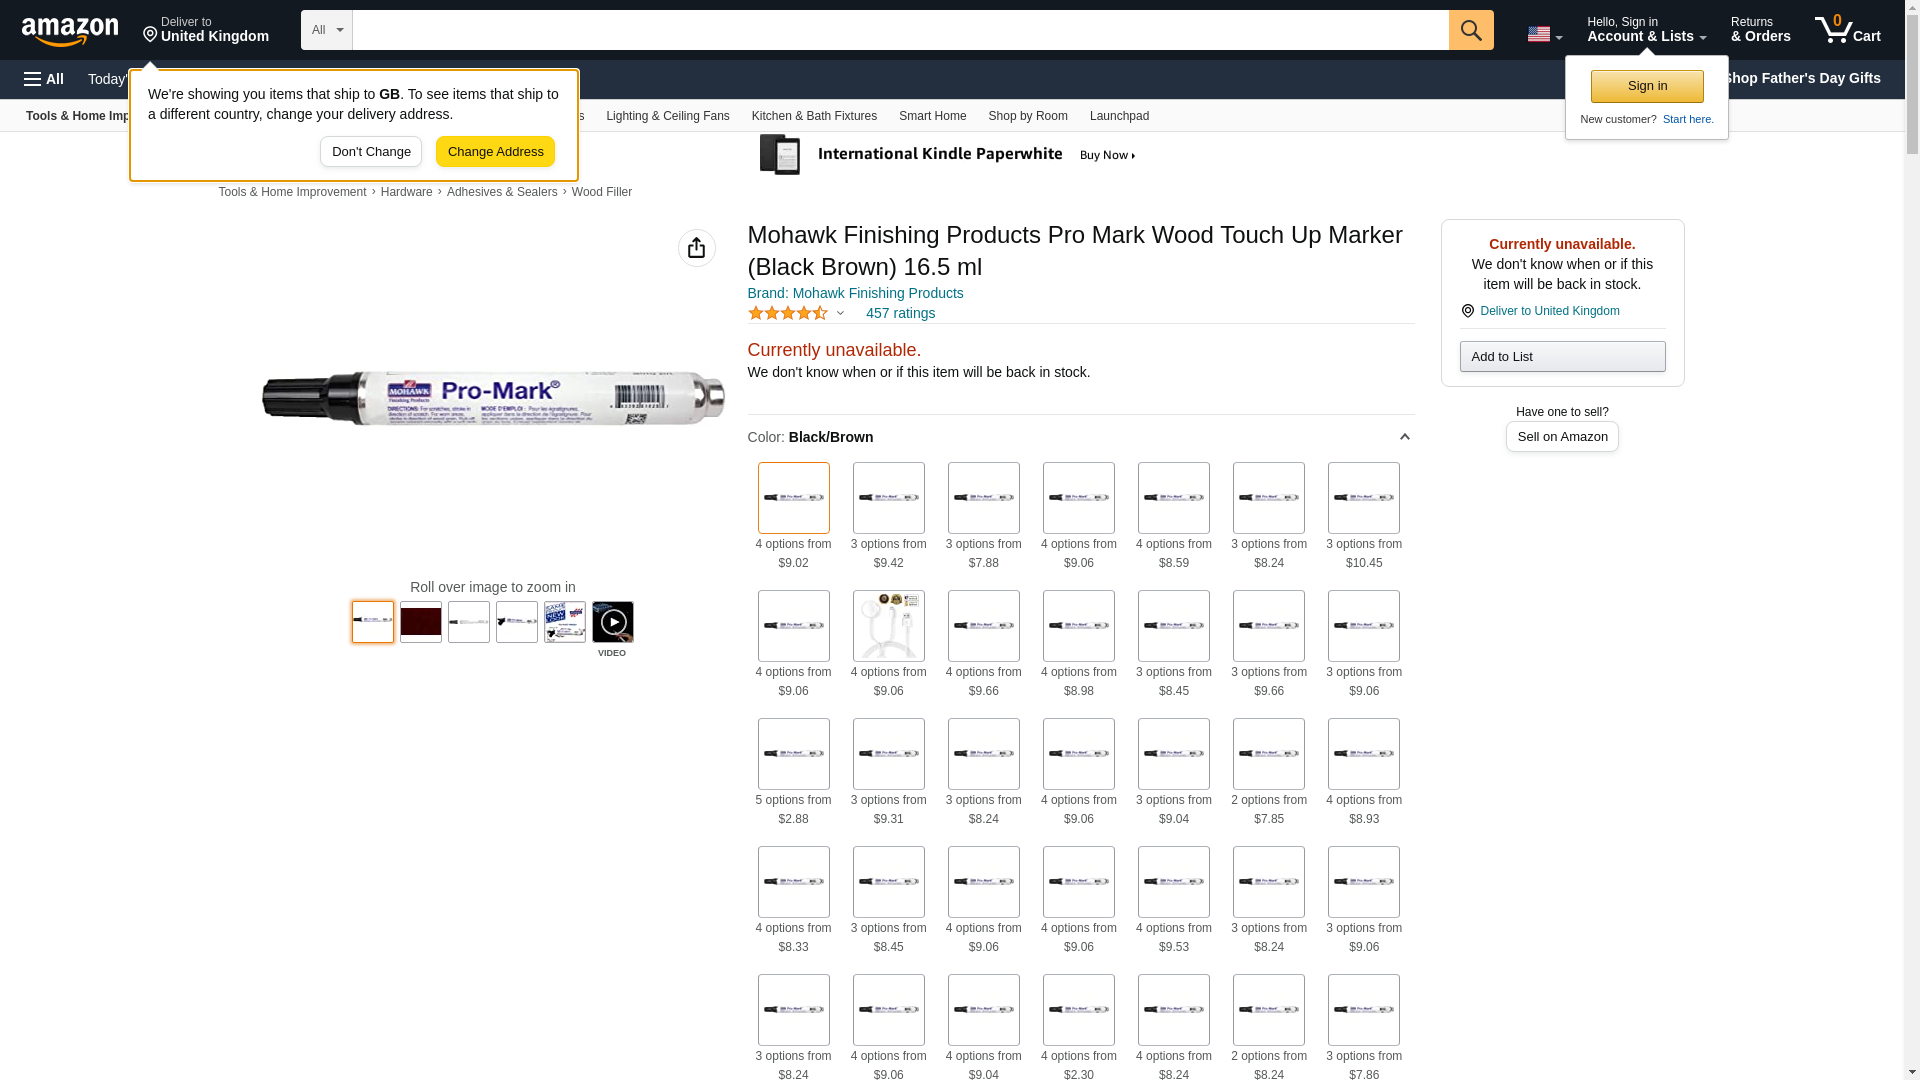The image size is (1920, 1080).
Task: Collapse the Color options section
Action: [x=1404, y=437]
